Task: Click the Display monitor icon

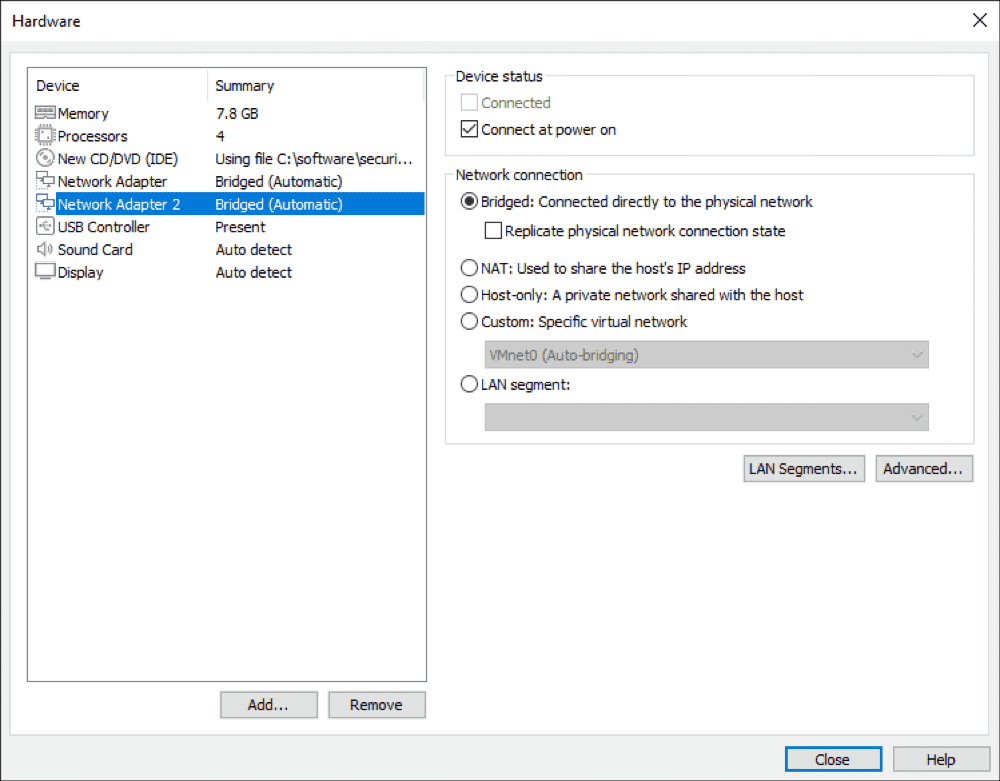Action: (45, 272)
